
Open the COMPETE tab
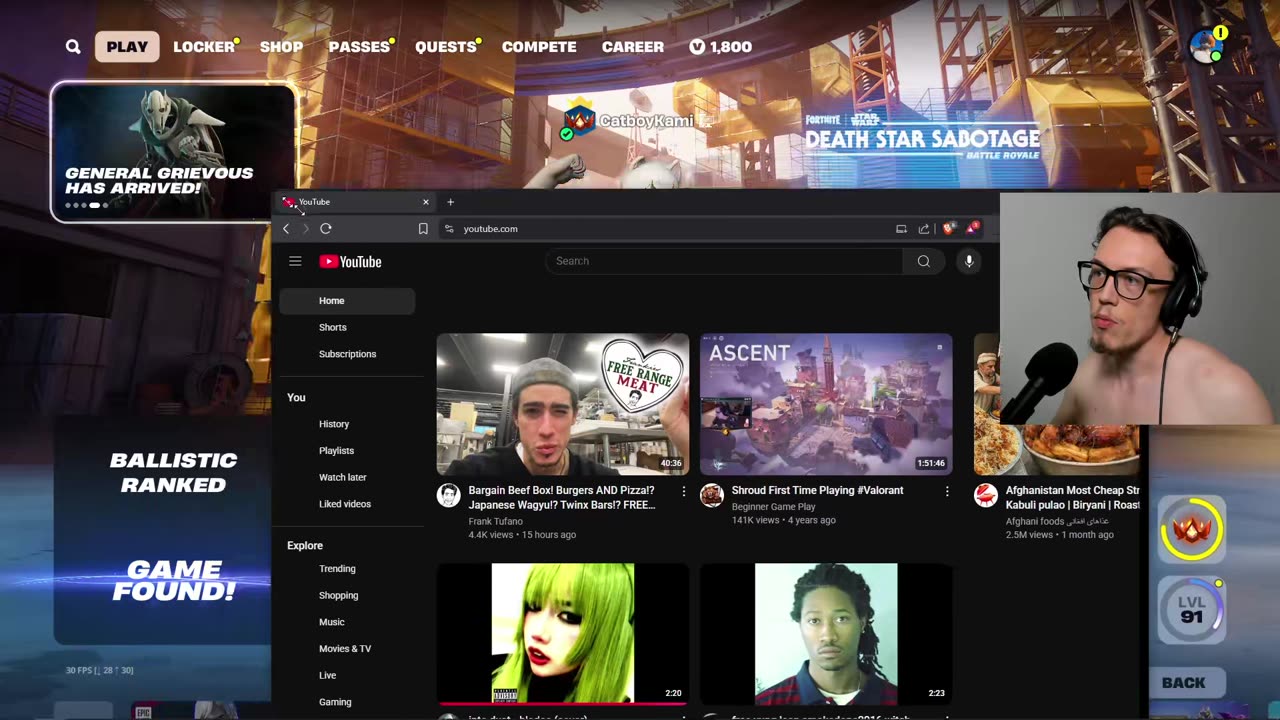coord(539,46)
